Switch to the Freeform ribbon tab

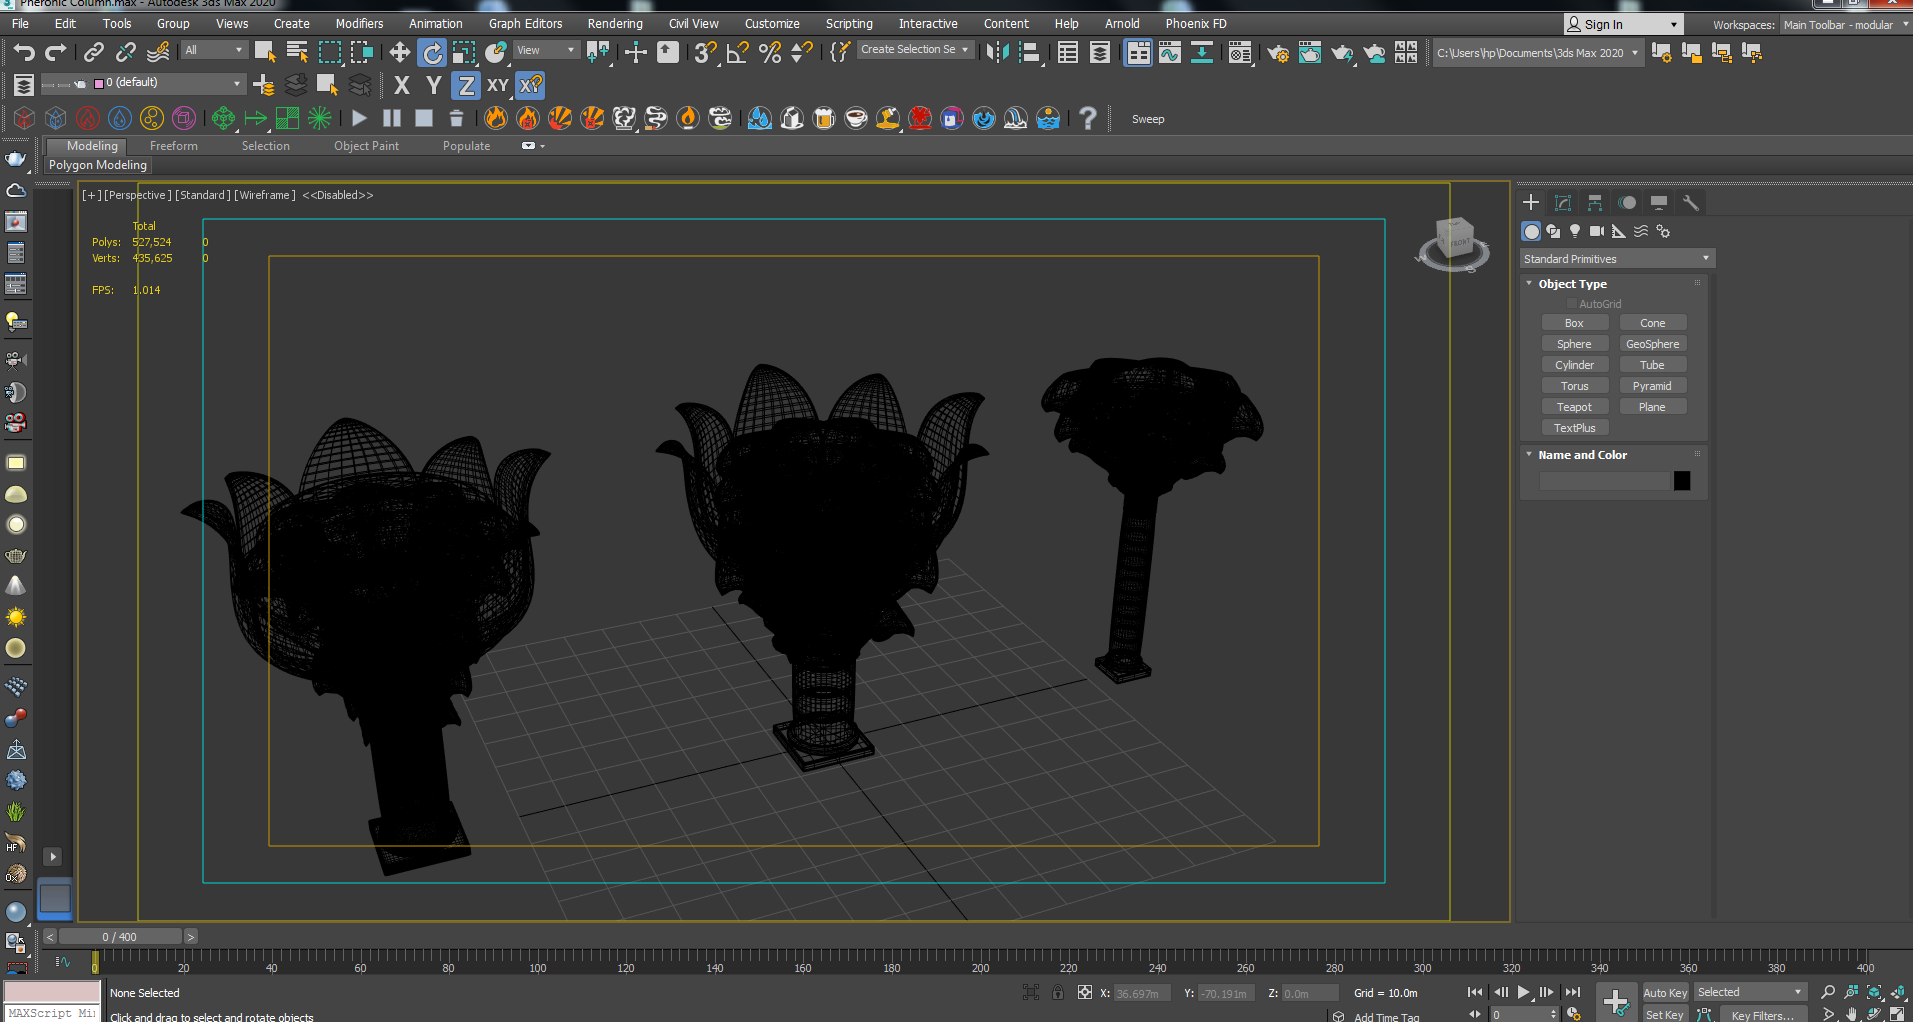point(174,146)
